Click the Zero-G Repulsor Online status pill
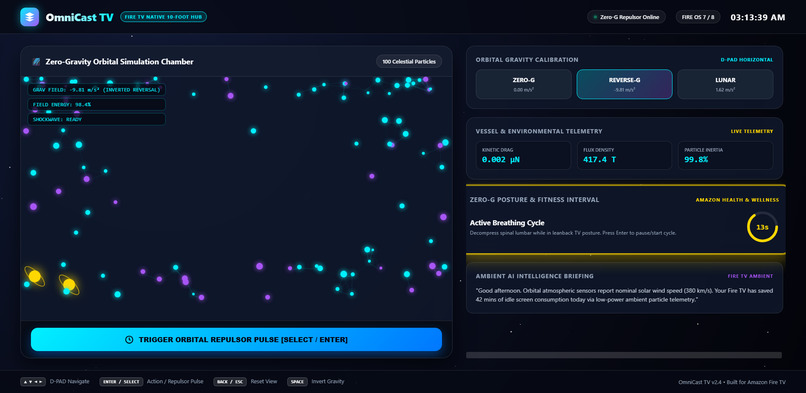 point(627,17)
